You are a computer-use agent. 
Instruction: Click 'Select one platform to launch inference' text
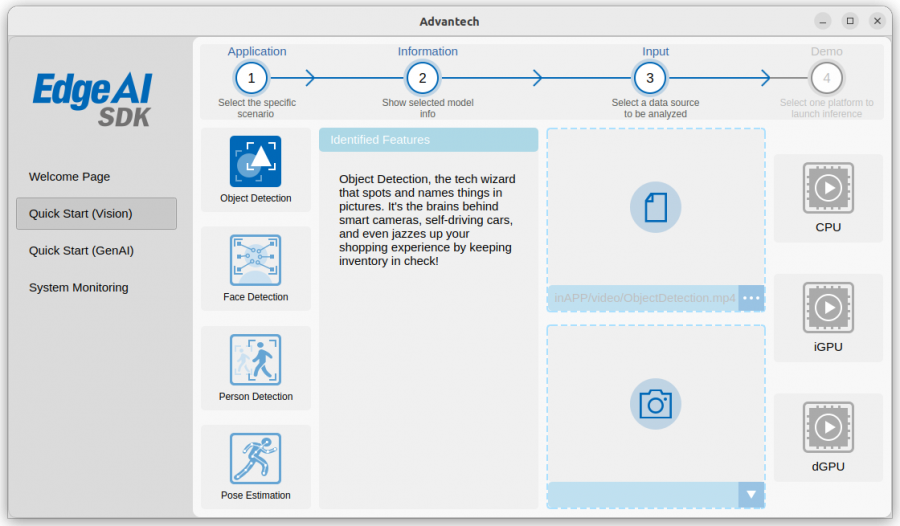827,108
